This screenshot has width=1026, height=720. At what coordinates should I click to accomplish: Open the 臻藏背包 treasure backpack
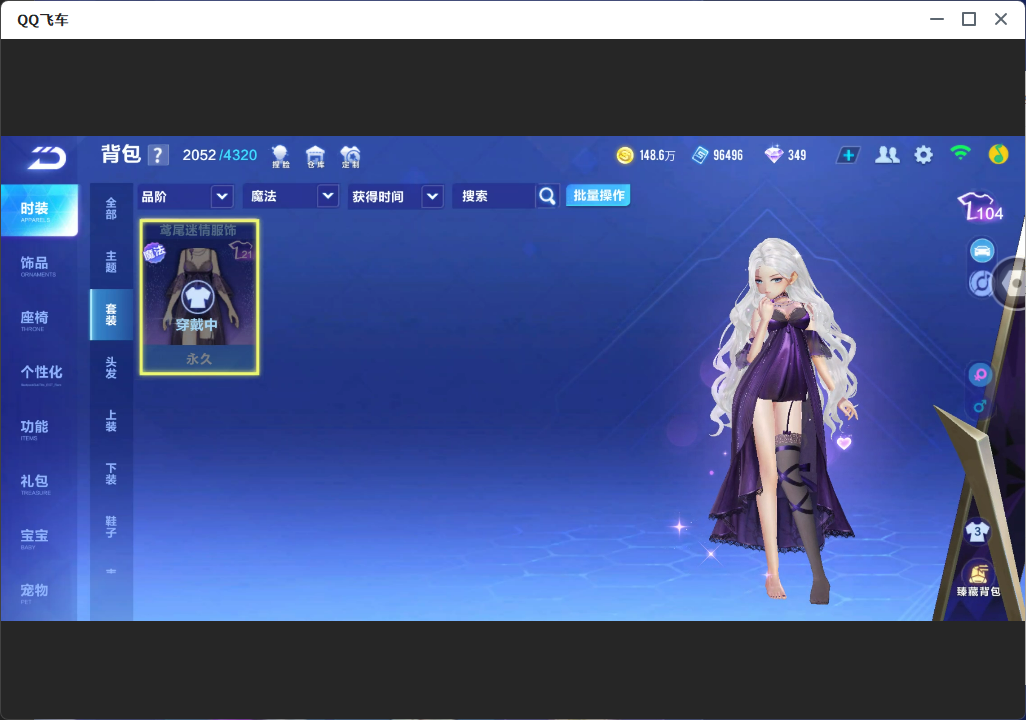pyautogui.click(x=978, y=580)
